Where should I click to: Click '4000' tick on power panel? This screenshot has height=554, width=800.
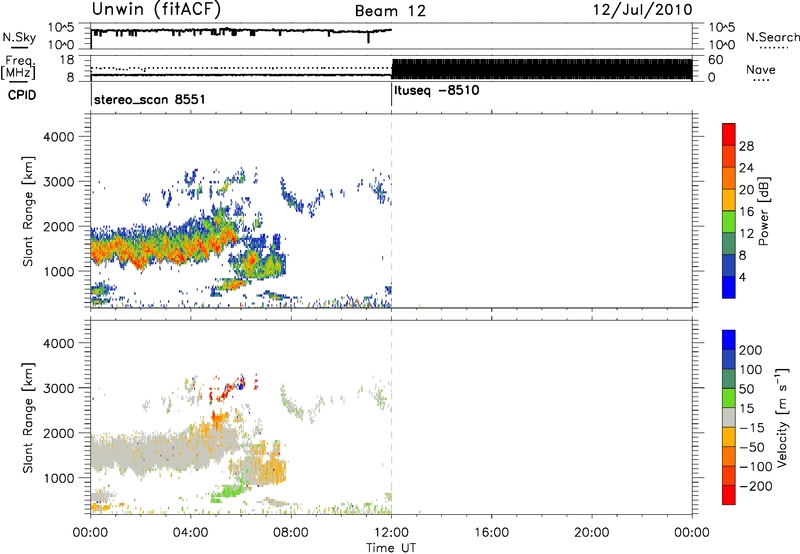click(59, 137)
